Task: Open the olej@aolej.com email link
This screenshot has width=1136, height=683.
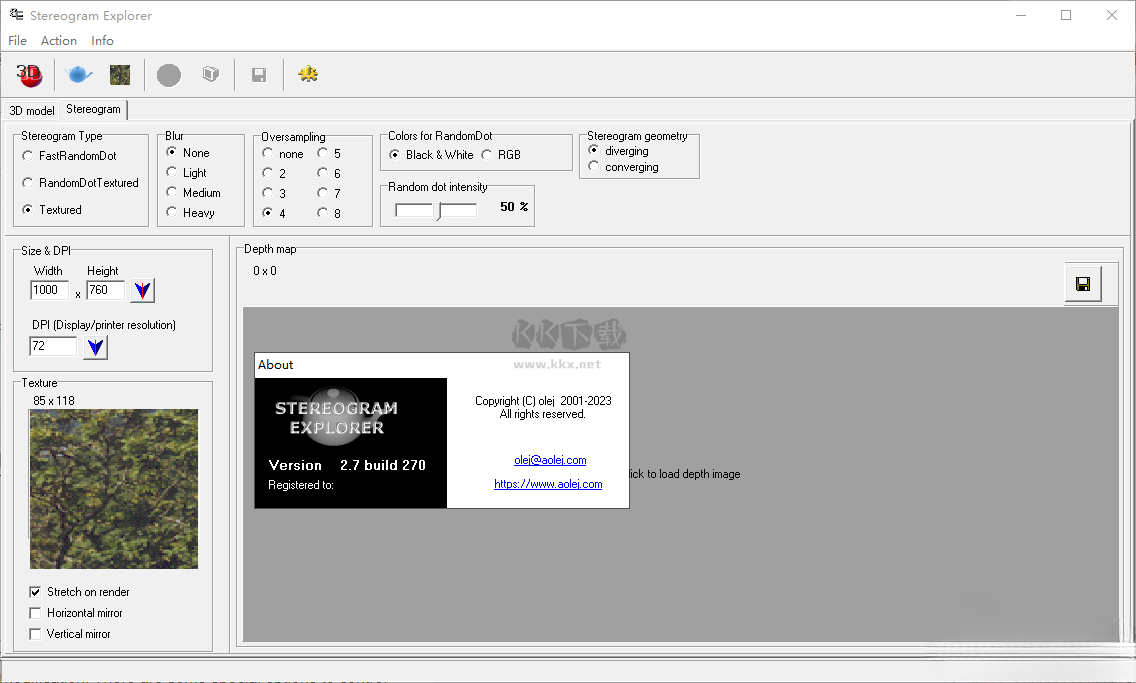Action: click(x=550, y=460)
